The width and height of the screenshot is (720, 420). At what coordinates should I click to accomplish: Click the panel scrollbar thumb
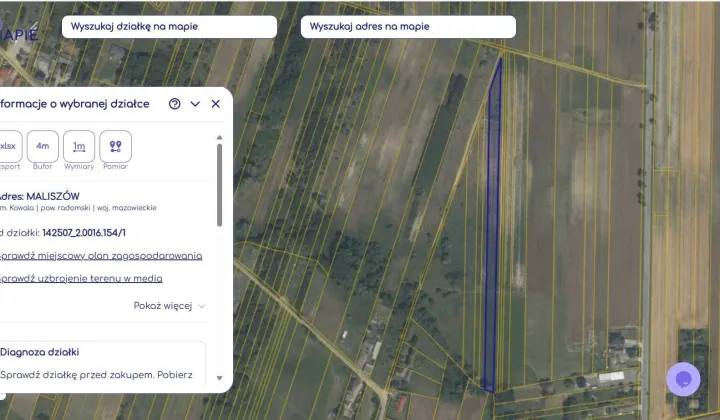pyautogui.click(x=219, y=185)
